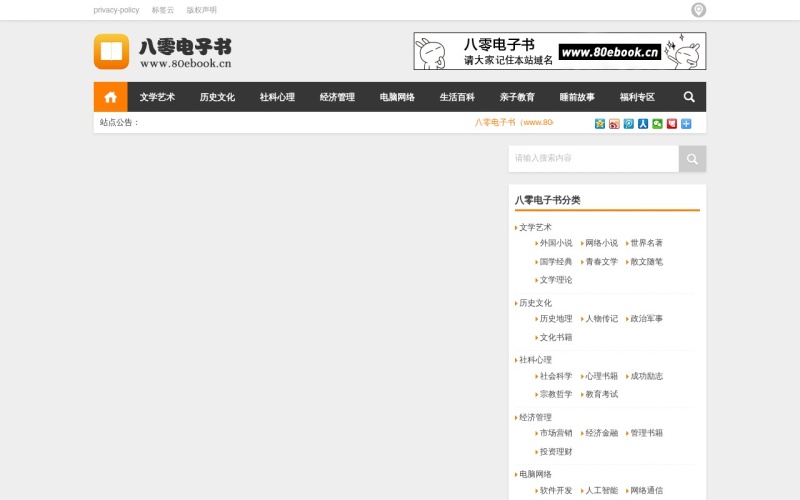Select 福利专区 in the navigation bar
This screenshot has width=800, height=500.
tap(637, 97)
